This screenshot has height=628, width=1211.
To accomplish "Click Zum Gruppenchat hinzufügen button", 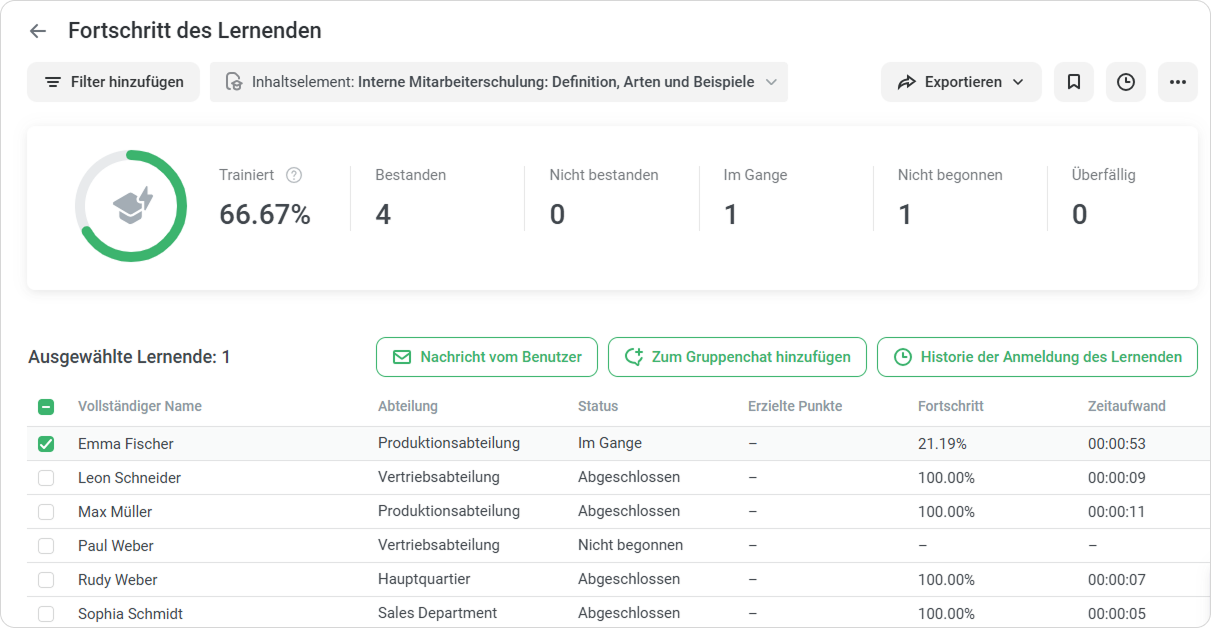I will pos(737,357).
